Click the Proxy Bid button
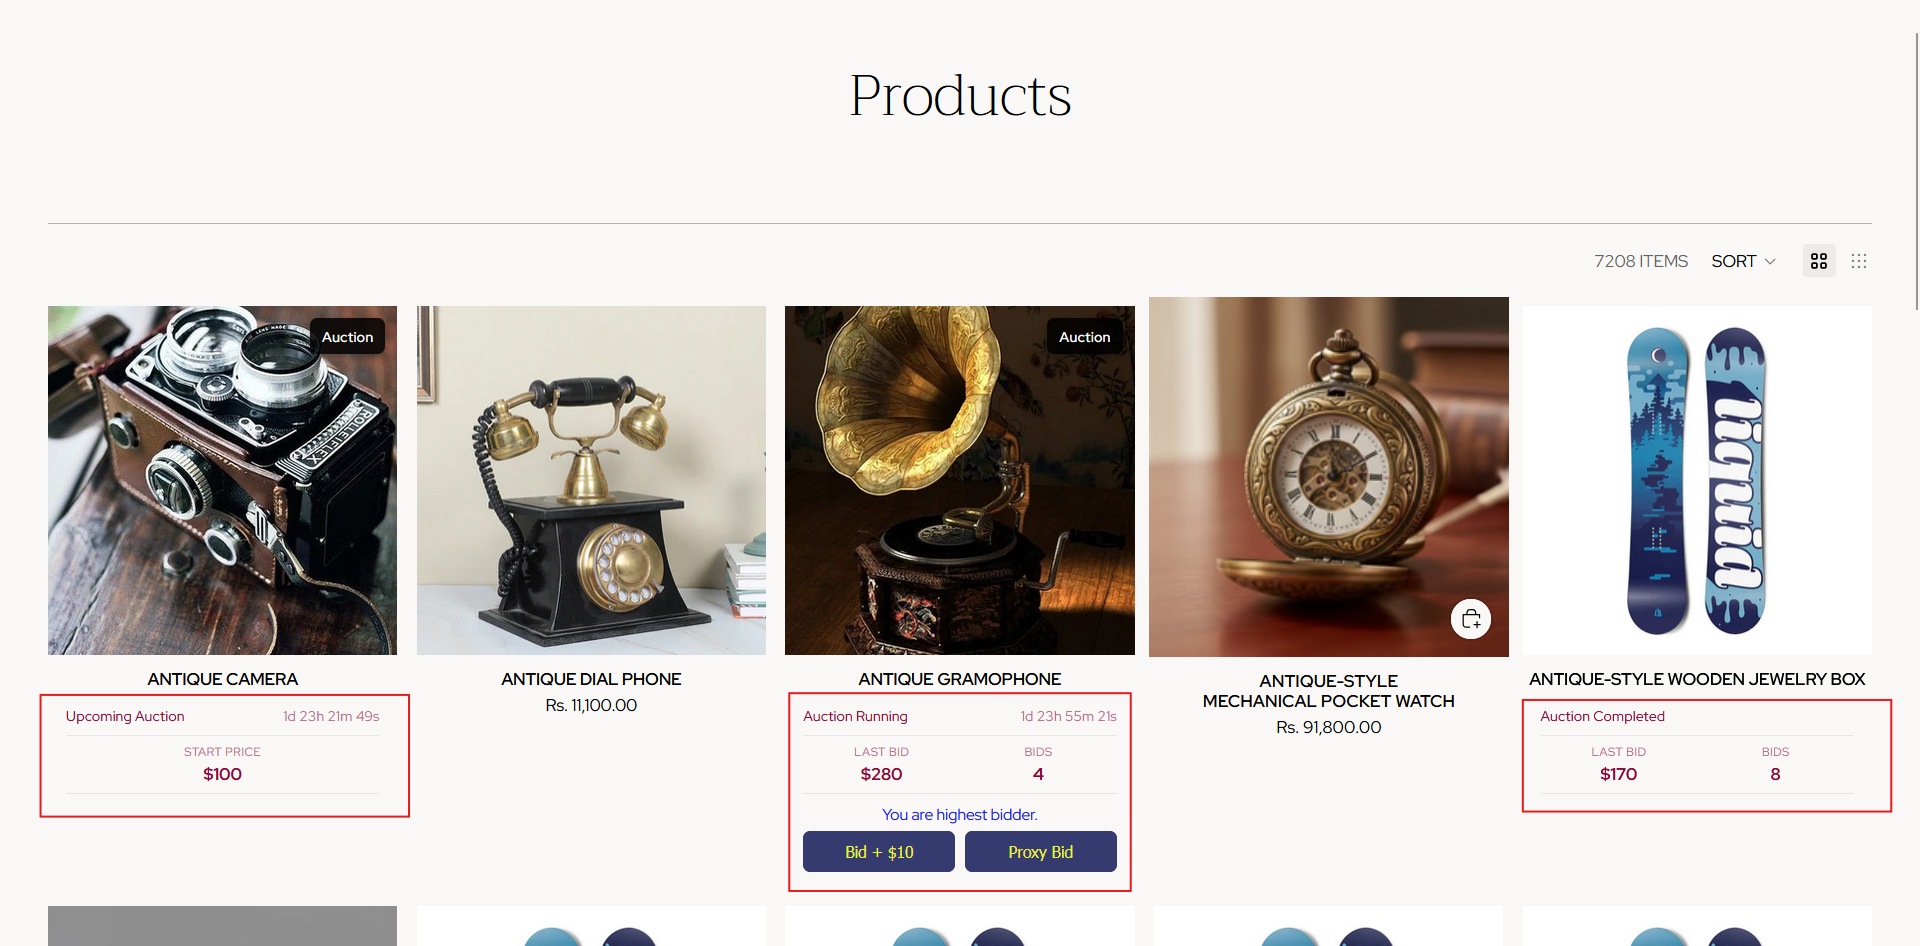 1040,852
